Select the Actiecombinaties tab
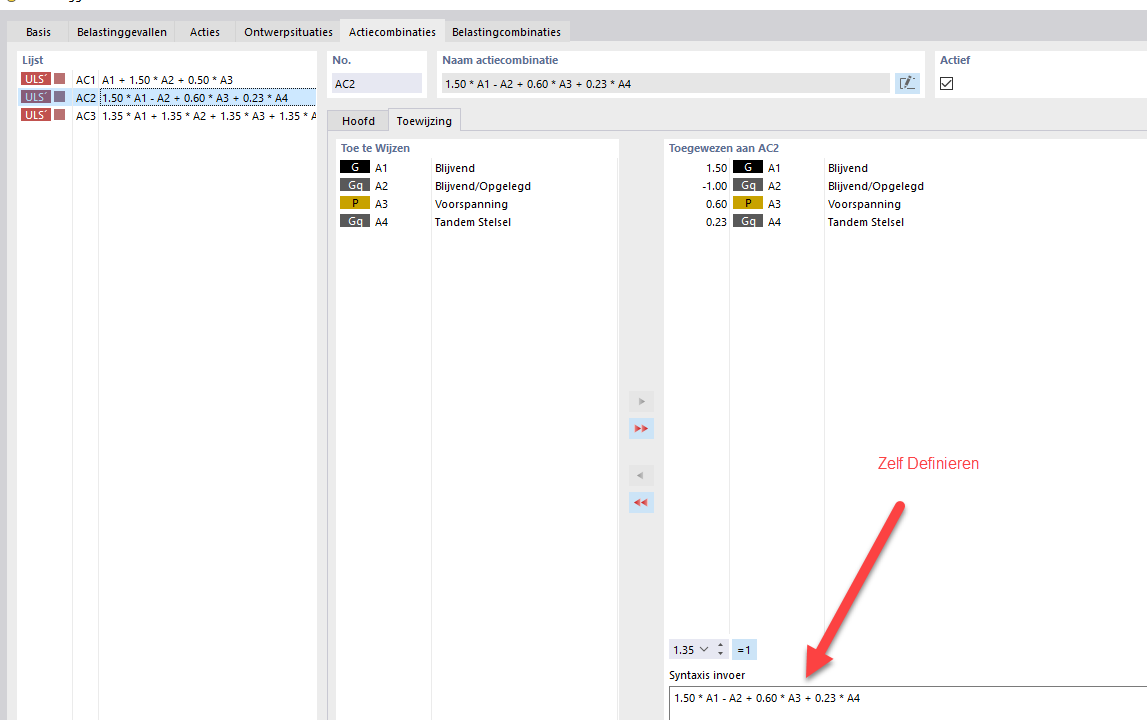 click(392, 32)
